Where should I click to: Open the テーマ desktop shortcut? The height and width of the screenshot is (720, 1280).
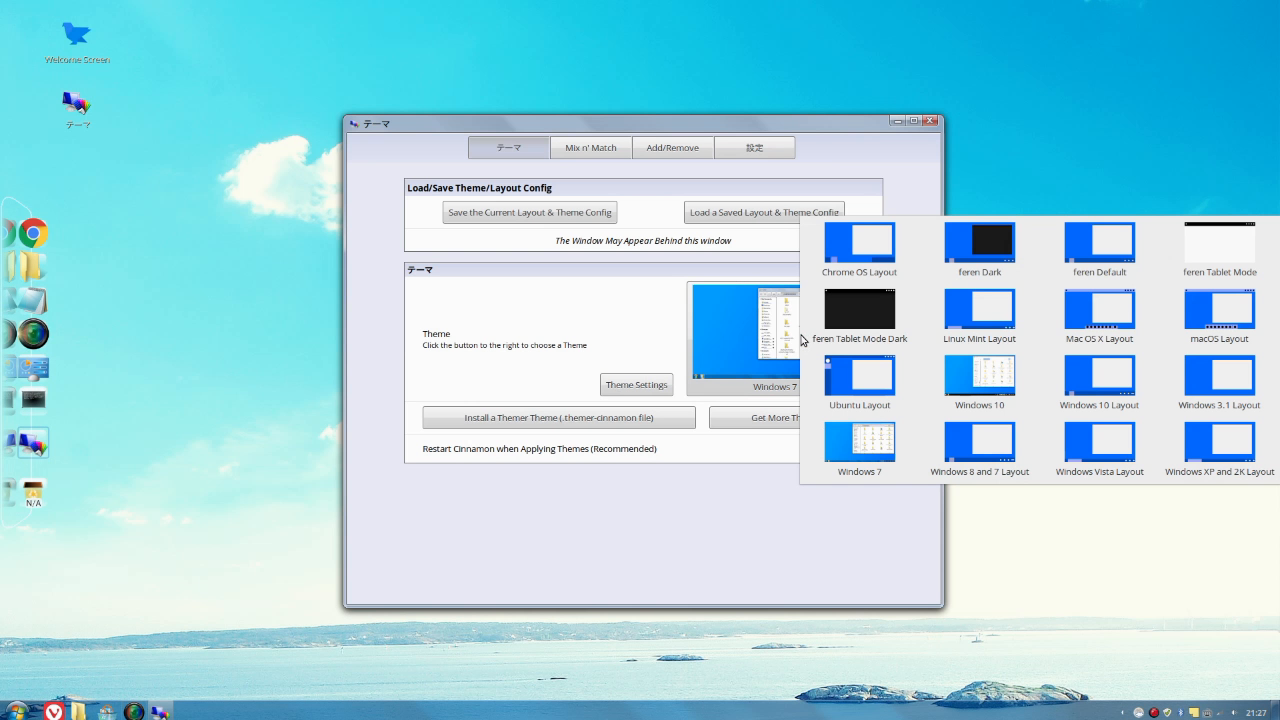pyautogui.click(x=77, y=110)
